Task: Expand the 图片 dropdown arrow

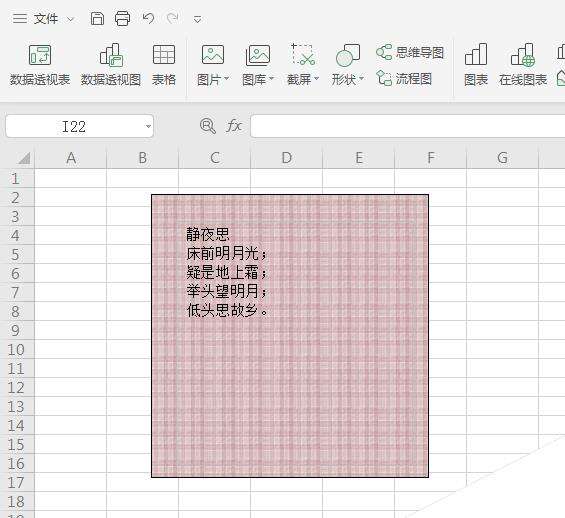Action: pyautogui.click(x=227, y=79)
